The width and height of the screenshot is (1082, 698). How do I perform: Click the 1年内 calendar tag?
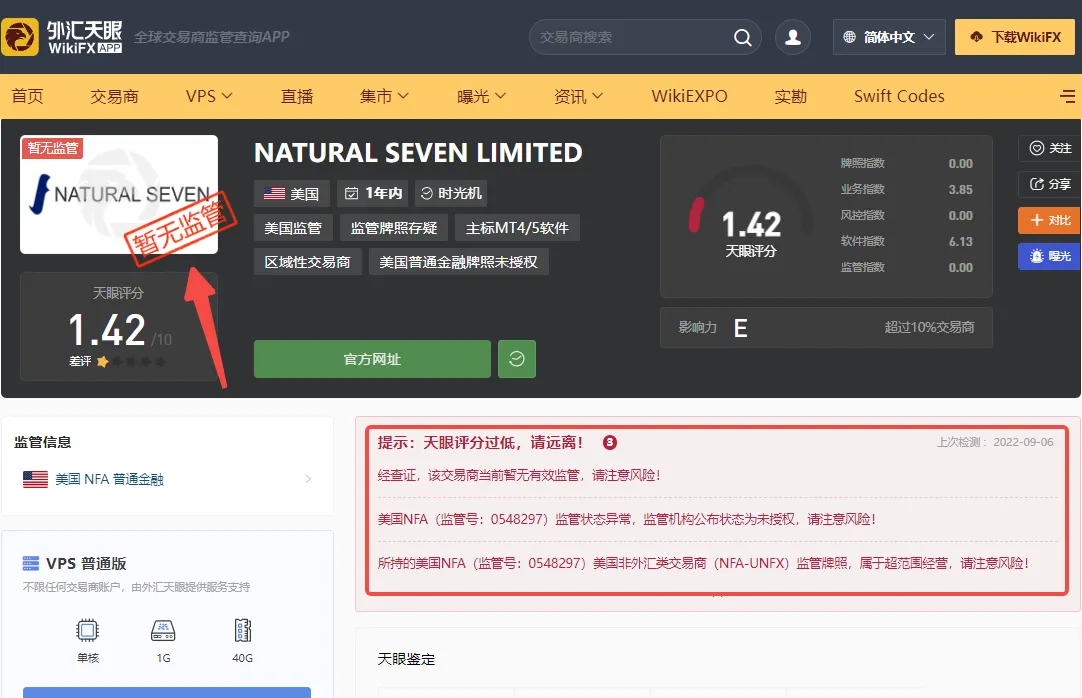pos(373,193)
